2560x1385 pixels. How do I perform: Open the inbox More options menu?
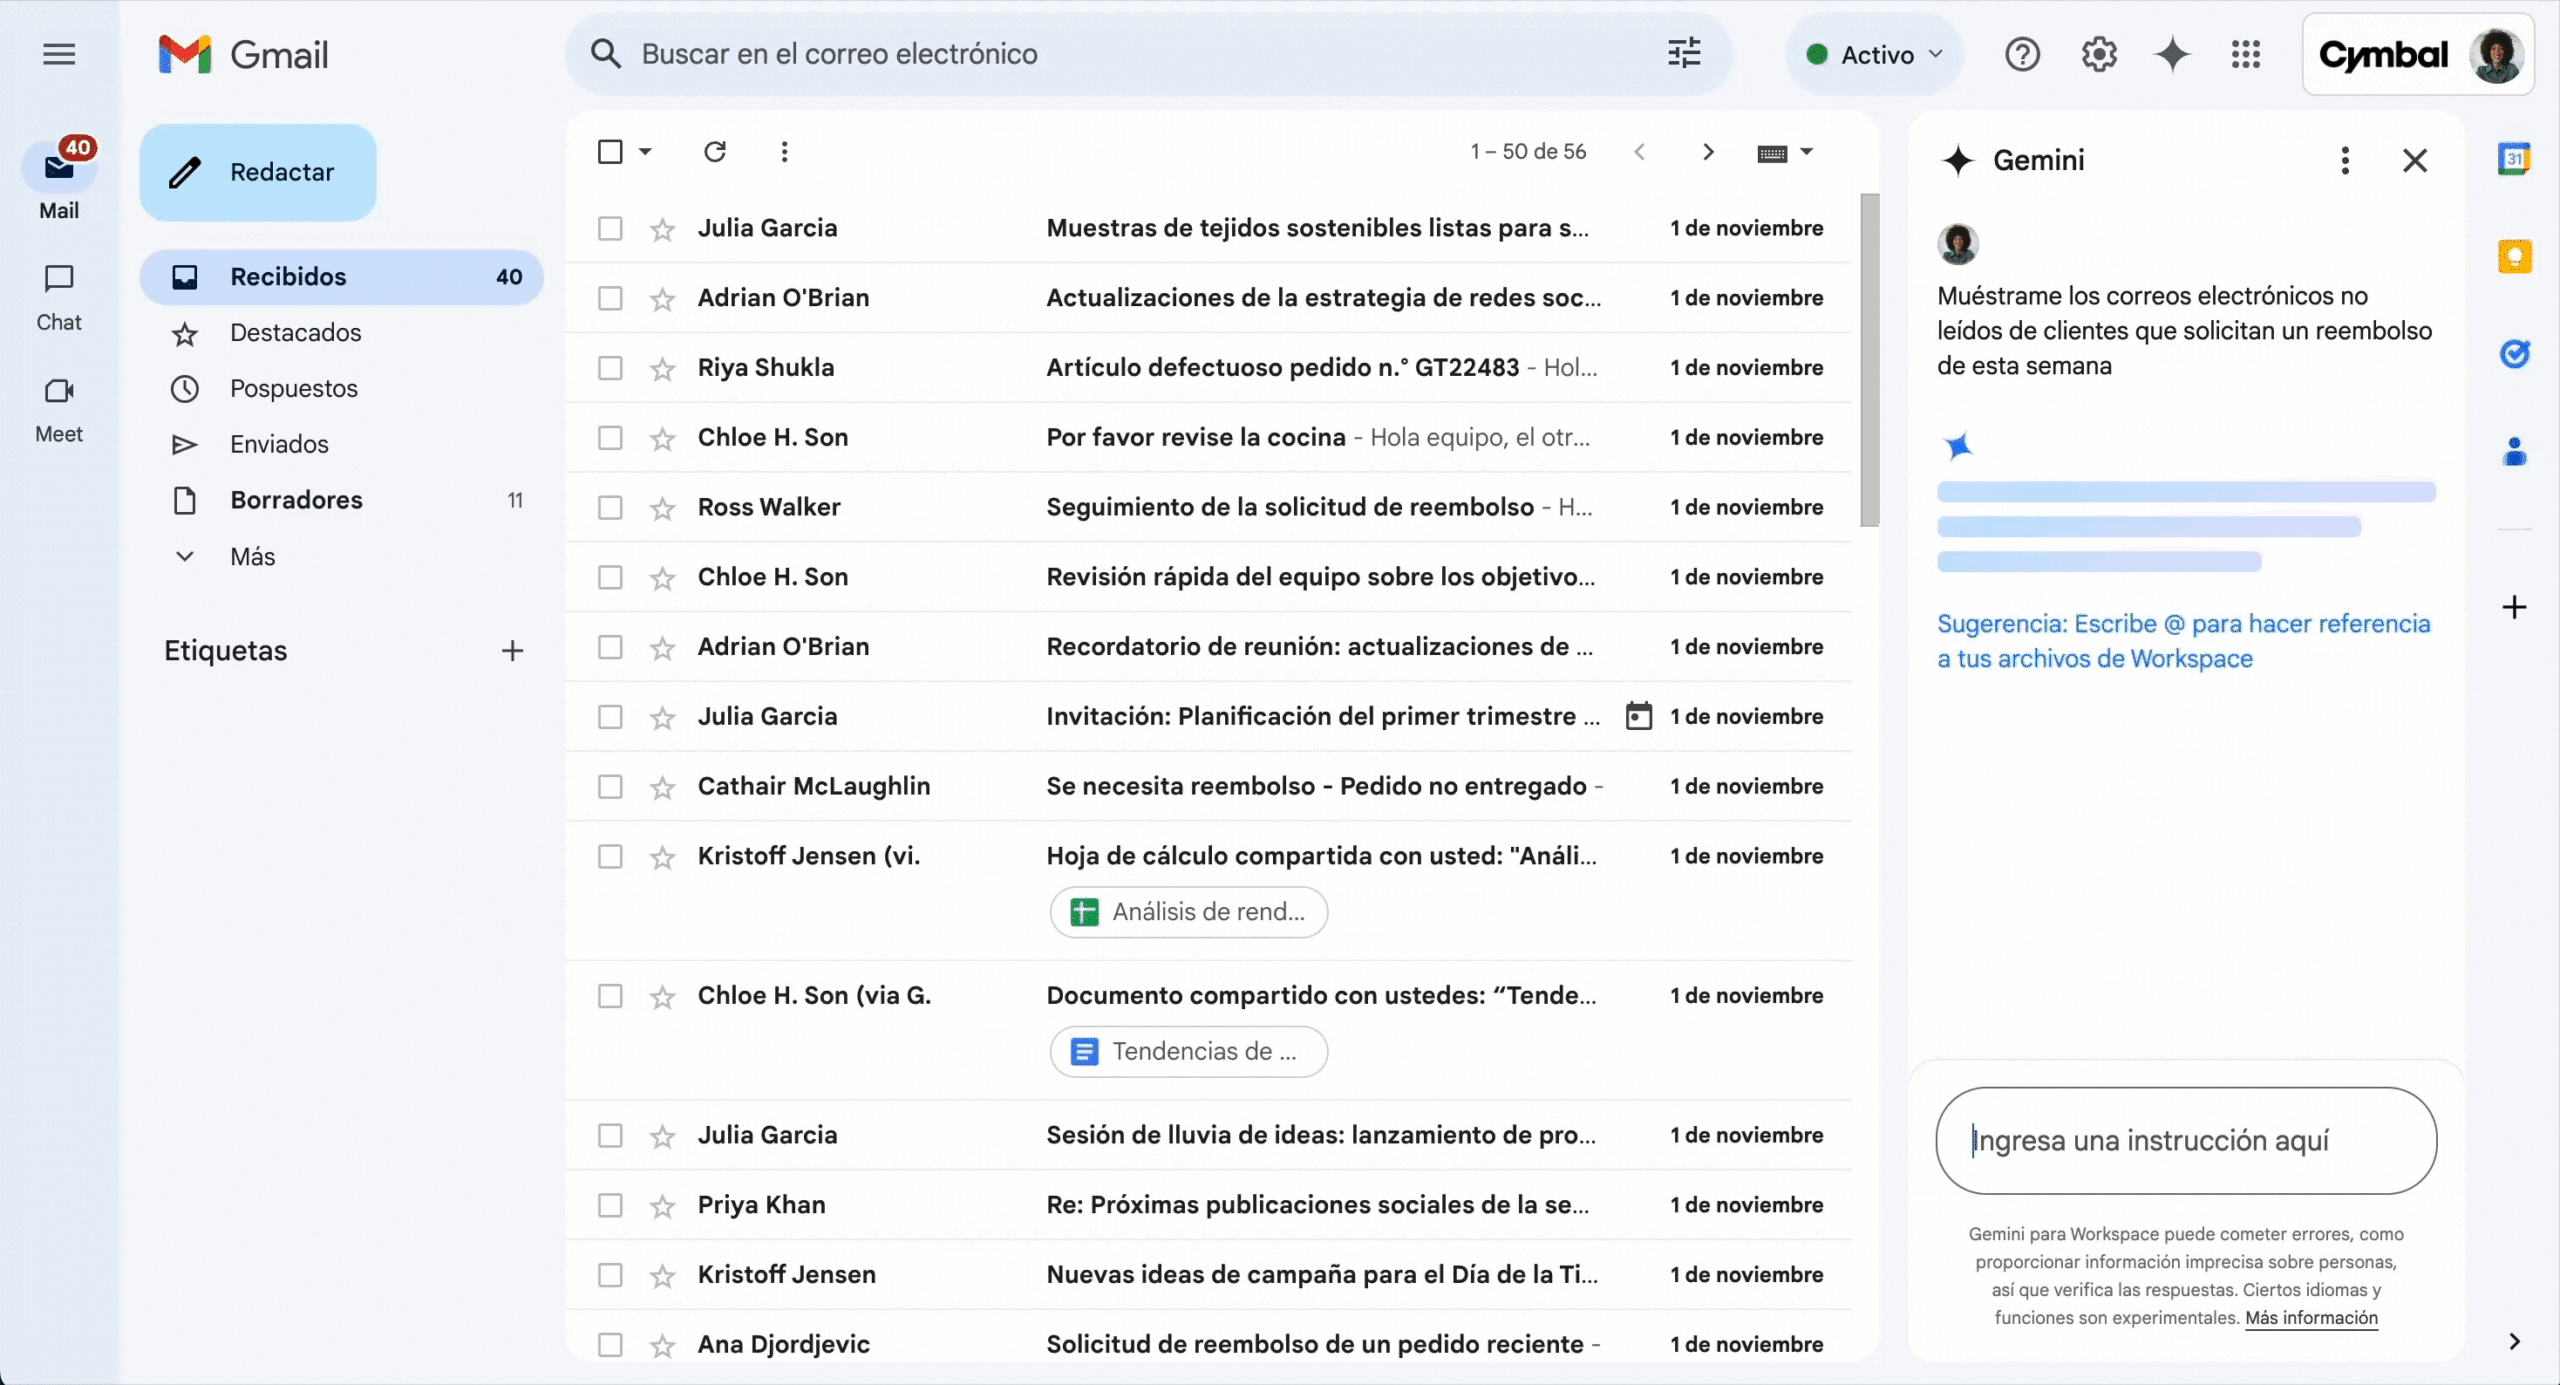[x=784, y=152]
